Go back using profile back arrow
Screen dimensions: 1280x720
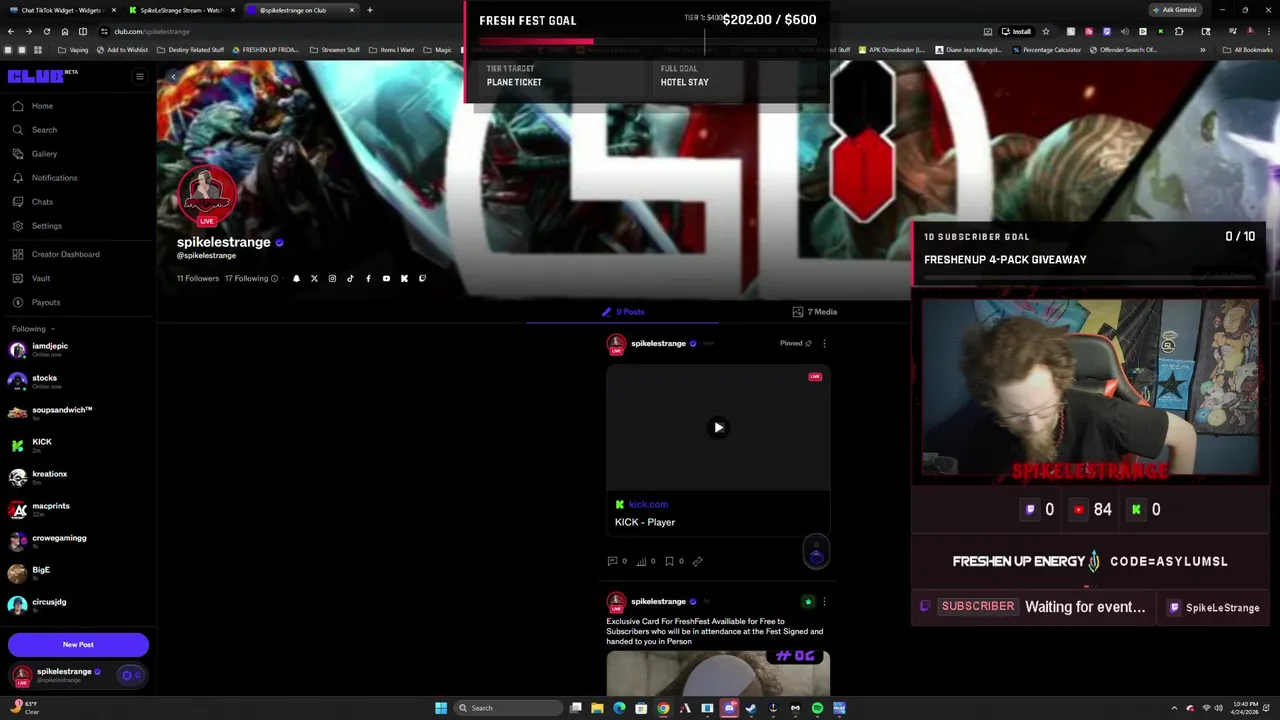[172, 77]
